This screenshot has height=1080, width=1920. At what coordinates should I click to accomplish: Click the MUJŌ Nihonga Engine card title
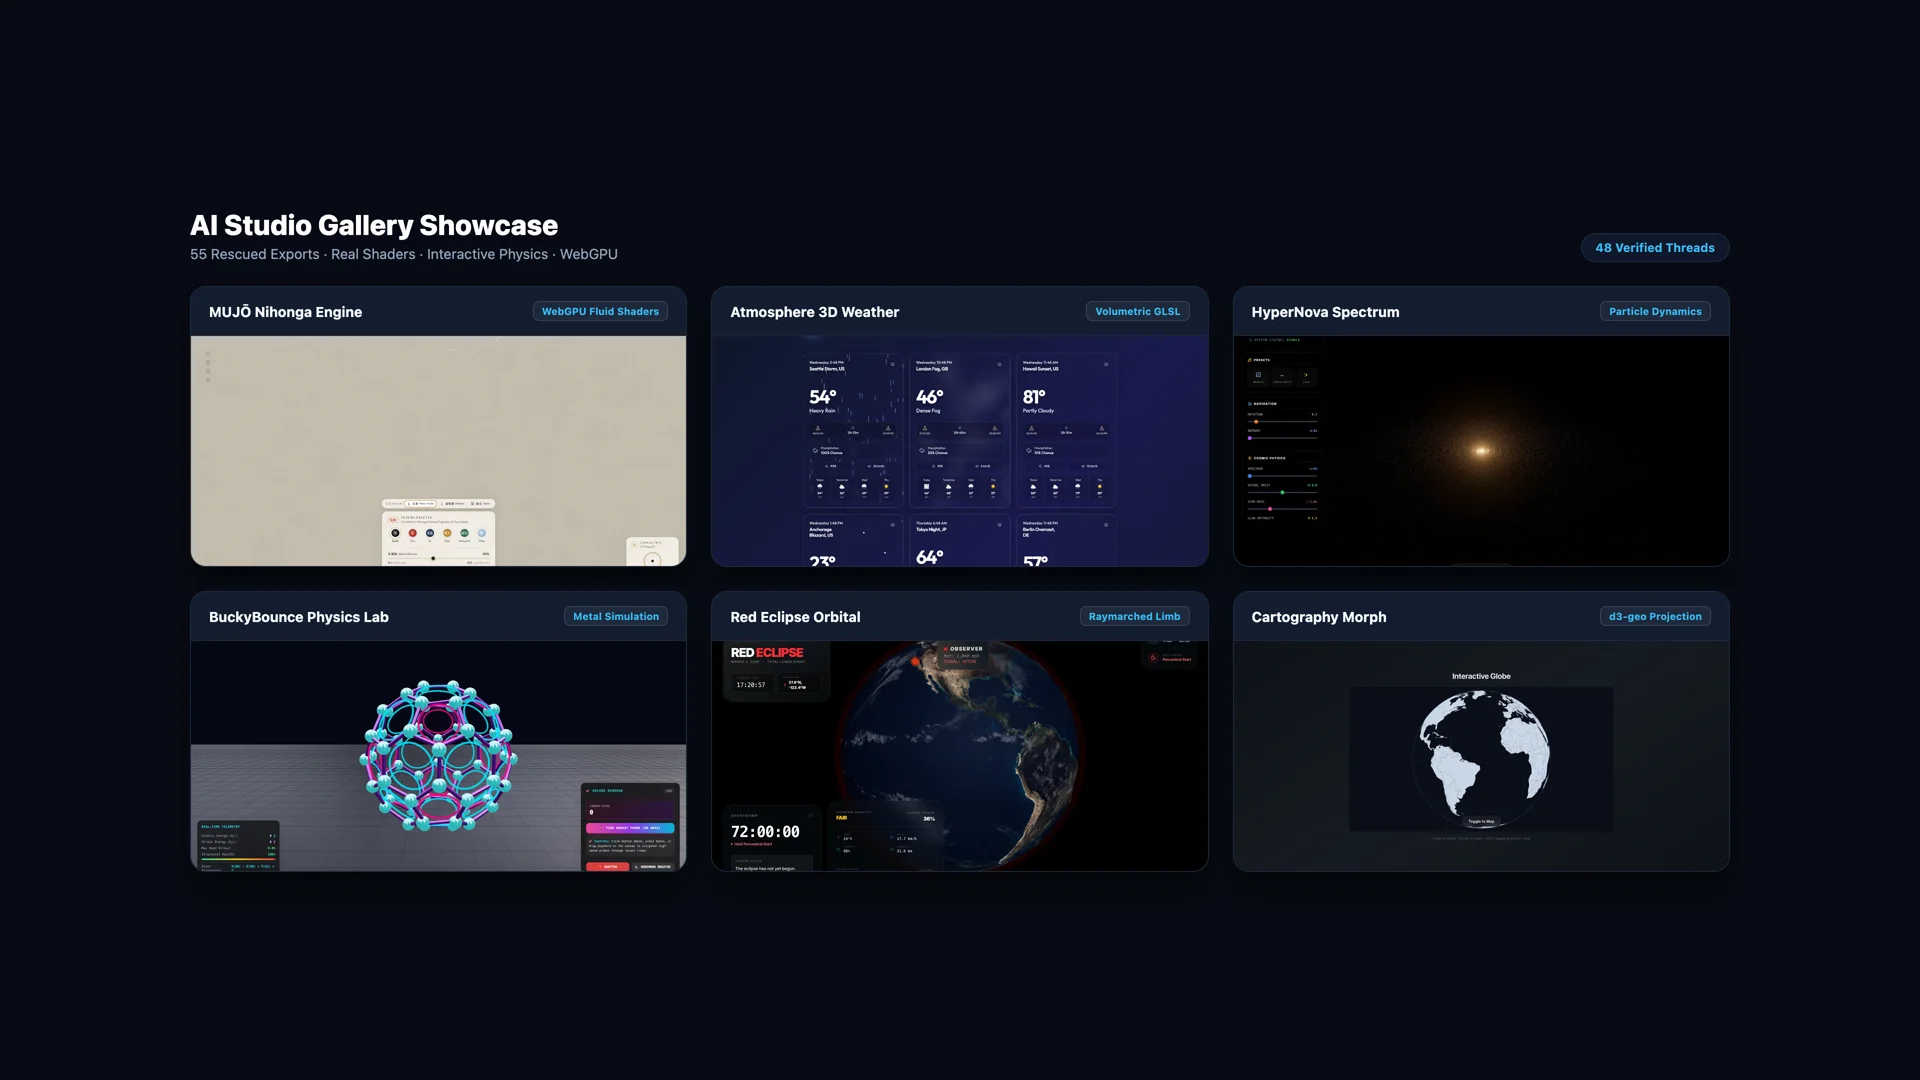[285, 312]
